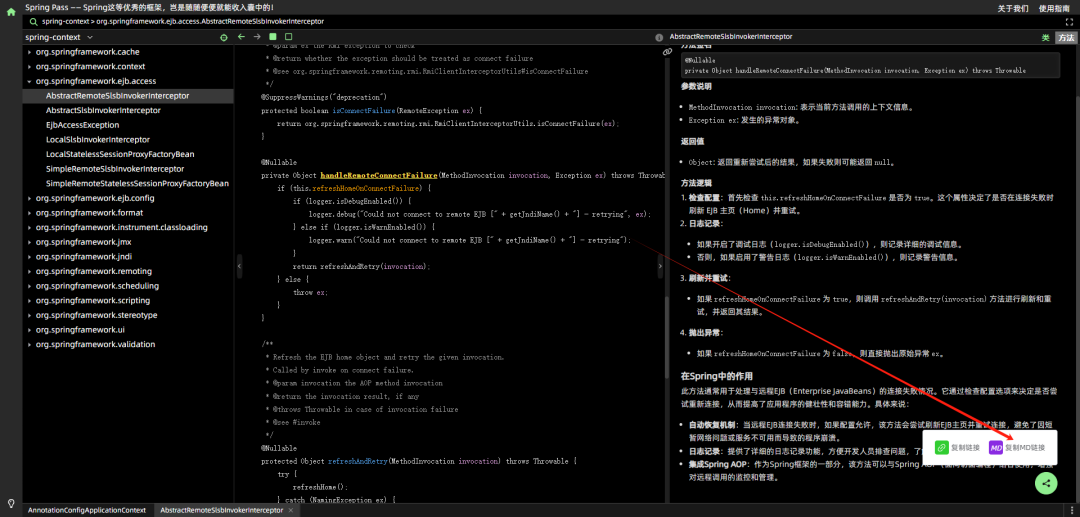This screenshot has width=1080, height=517.
Task: Expand org.springframework.scripting package
Action: point(28,301)
